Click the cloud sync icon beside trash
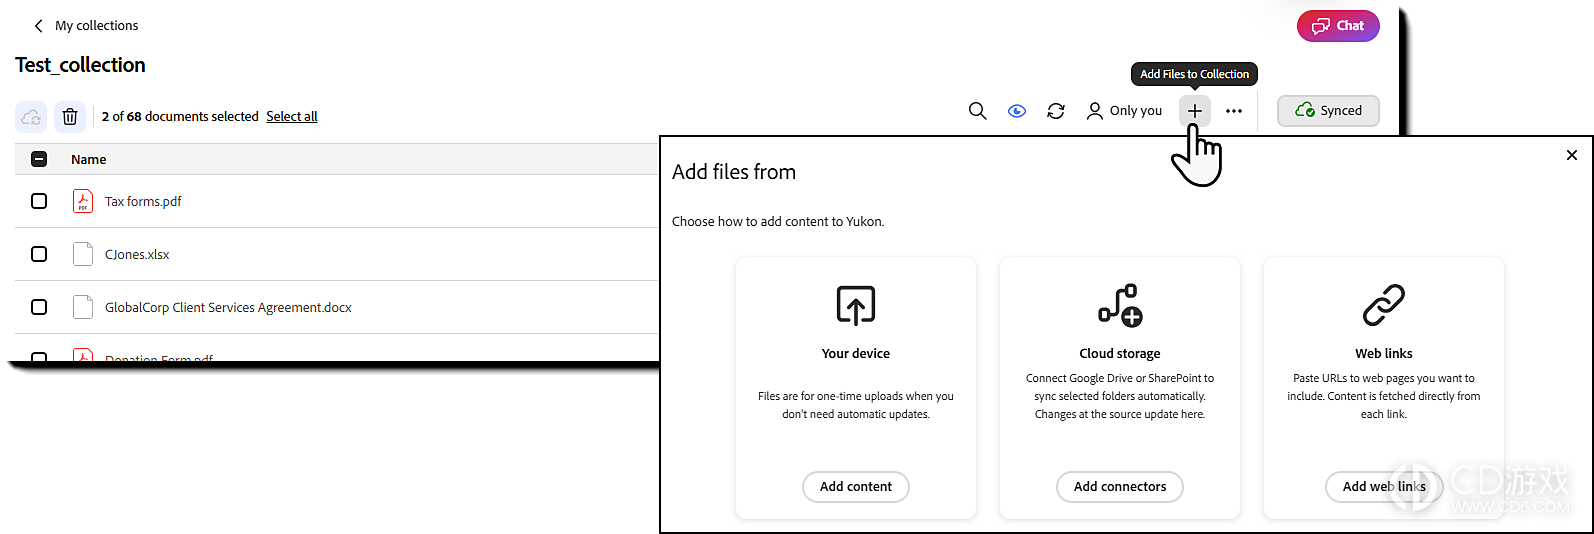The height and width of the screenshot is (534, 1594). (31, 117)
